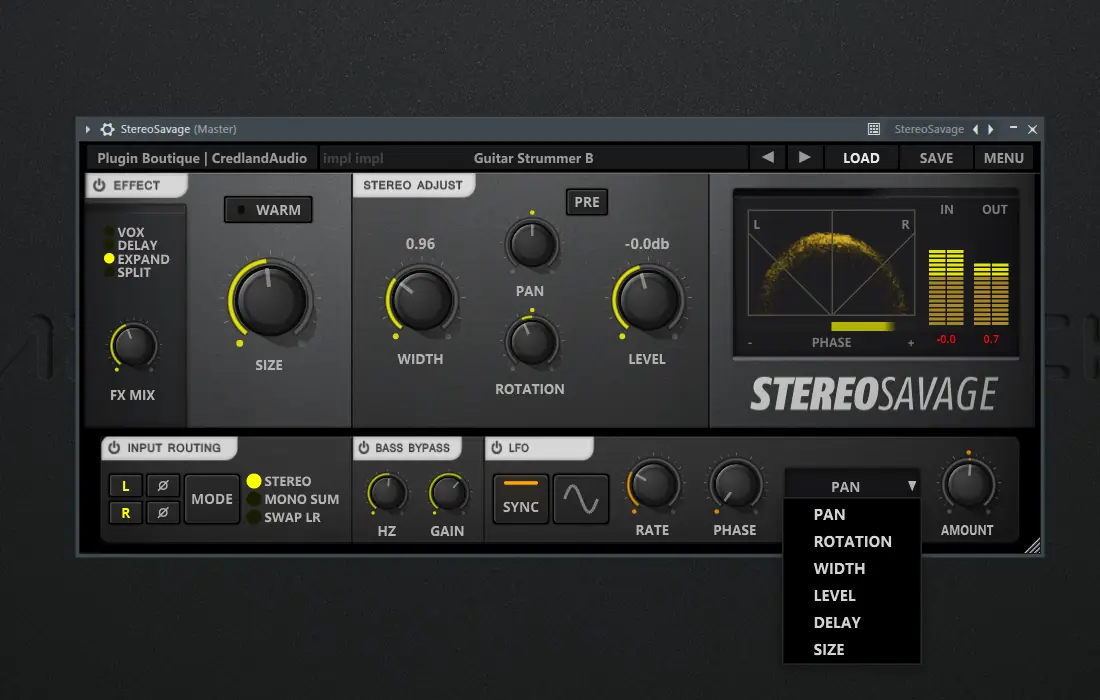Image resolution: width=1100 pixels, height=700 pixels.
Task: Expand the plugin window menu arrow
Action: click(x=88, y=129)
